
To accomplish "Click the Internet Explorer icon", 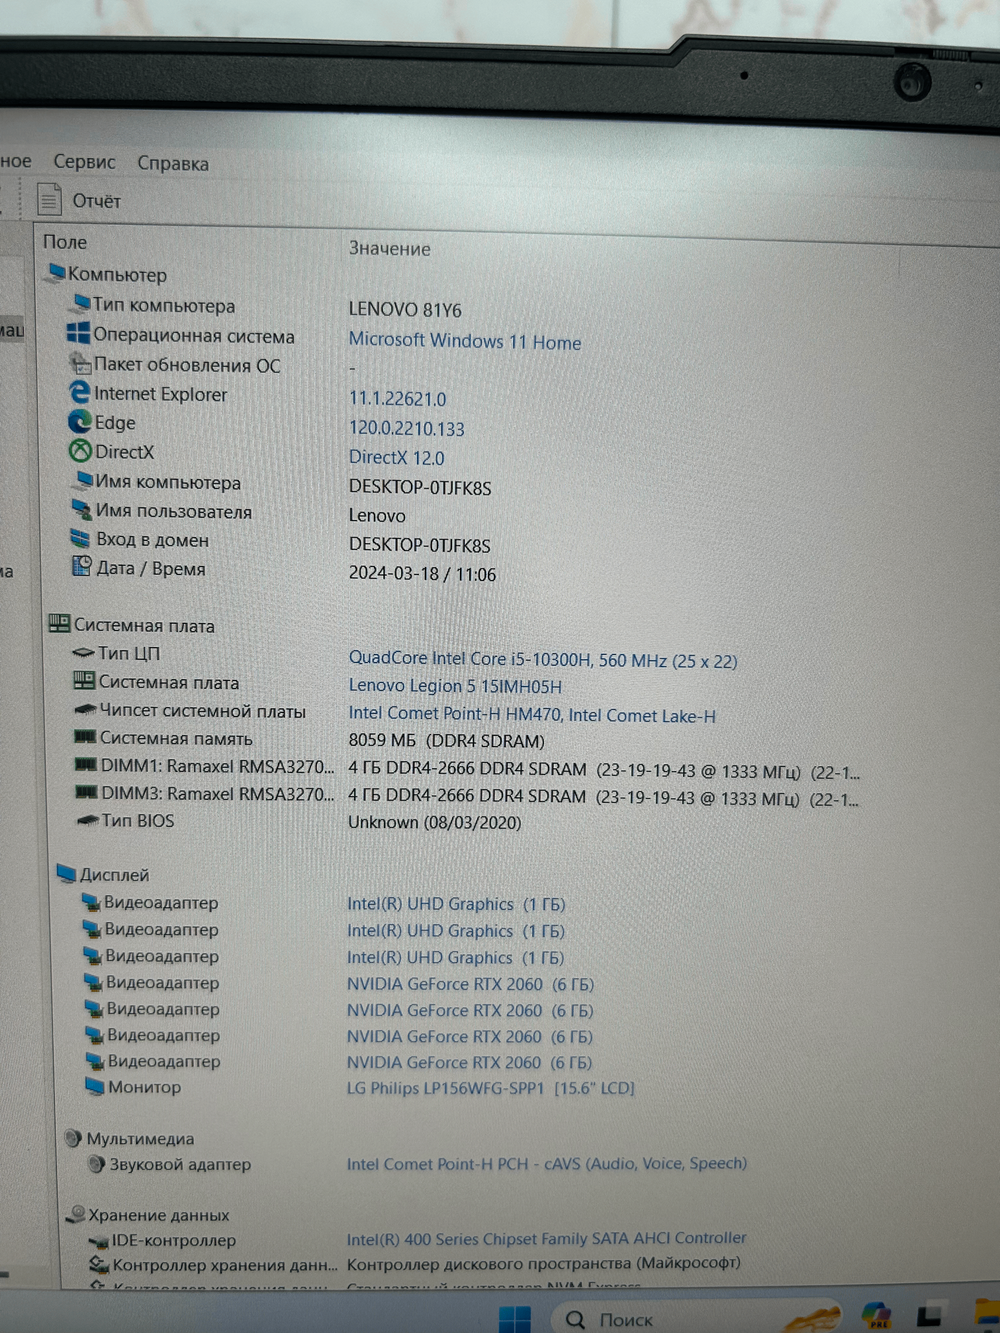I will click(x=80, y=393).
